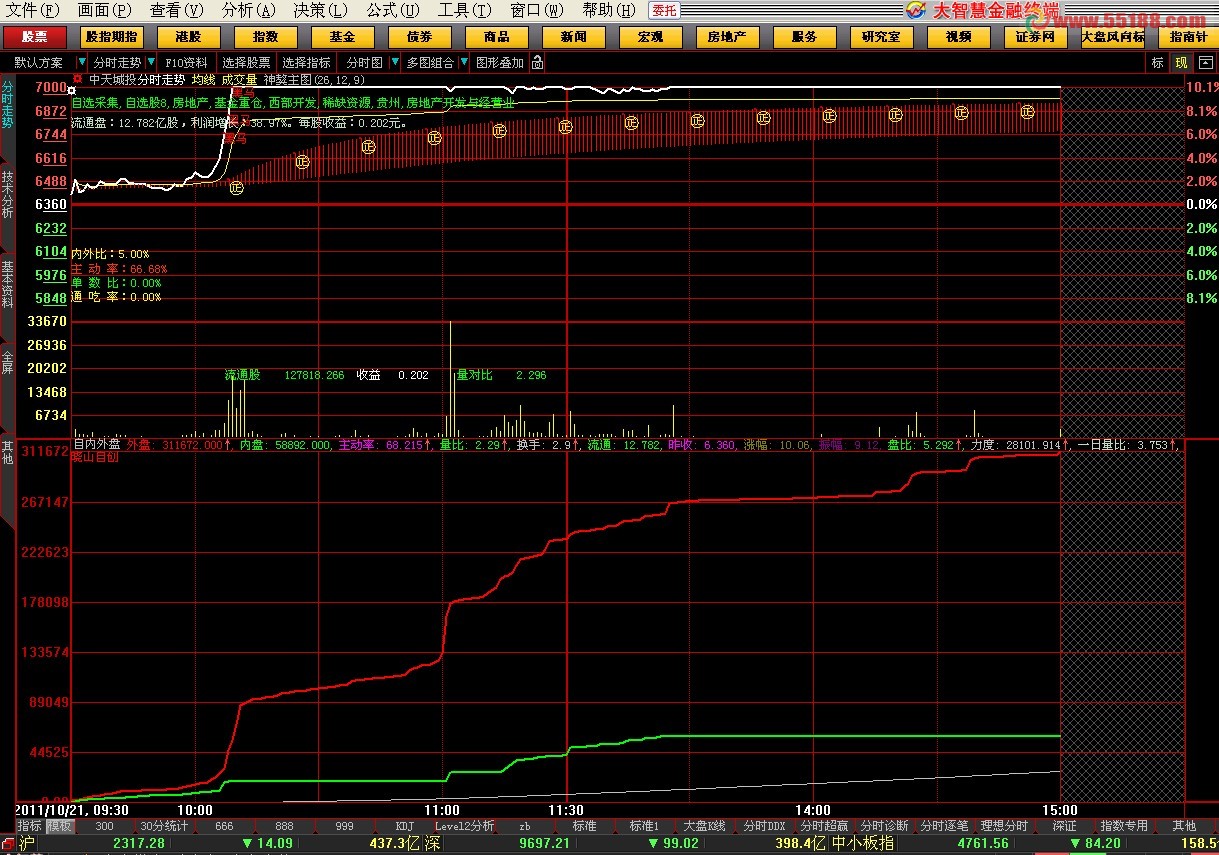Viewport: 1219px width, 855px height.
Task: Expand the 分时走势 dropdown arrow
Action: [x=150, y=62]
